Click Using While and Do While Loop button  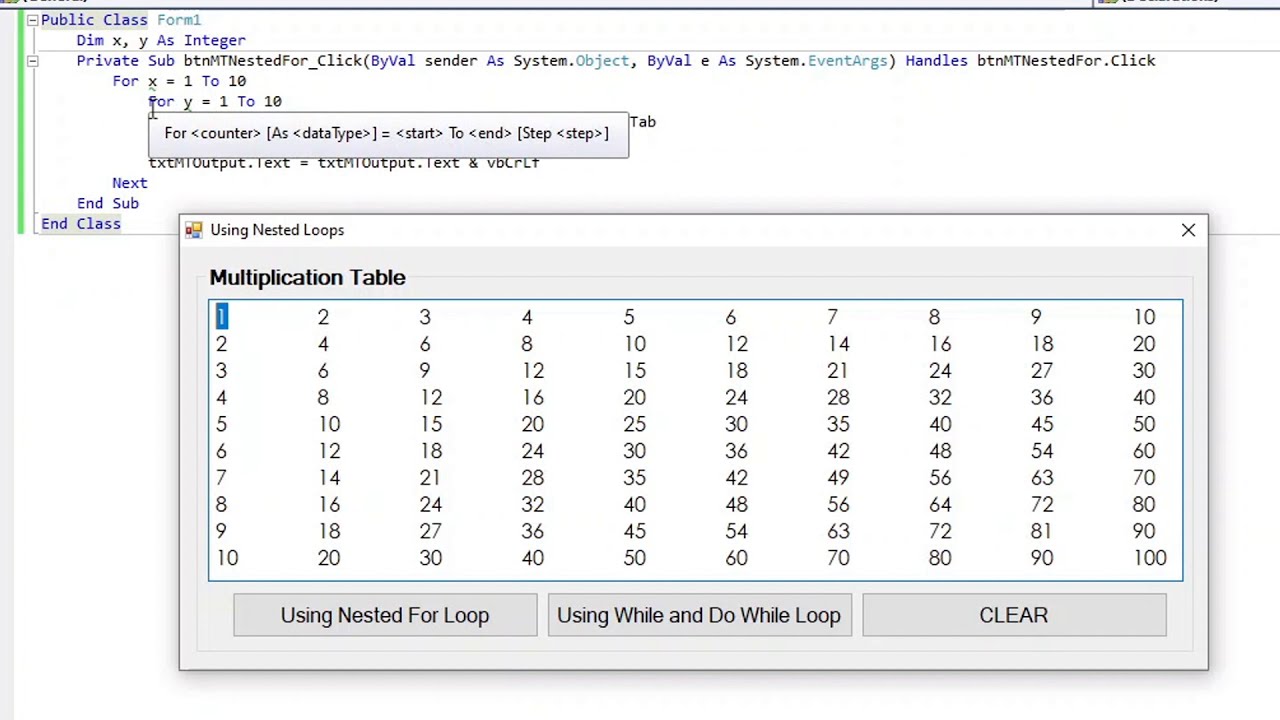(x=699, y=615)
